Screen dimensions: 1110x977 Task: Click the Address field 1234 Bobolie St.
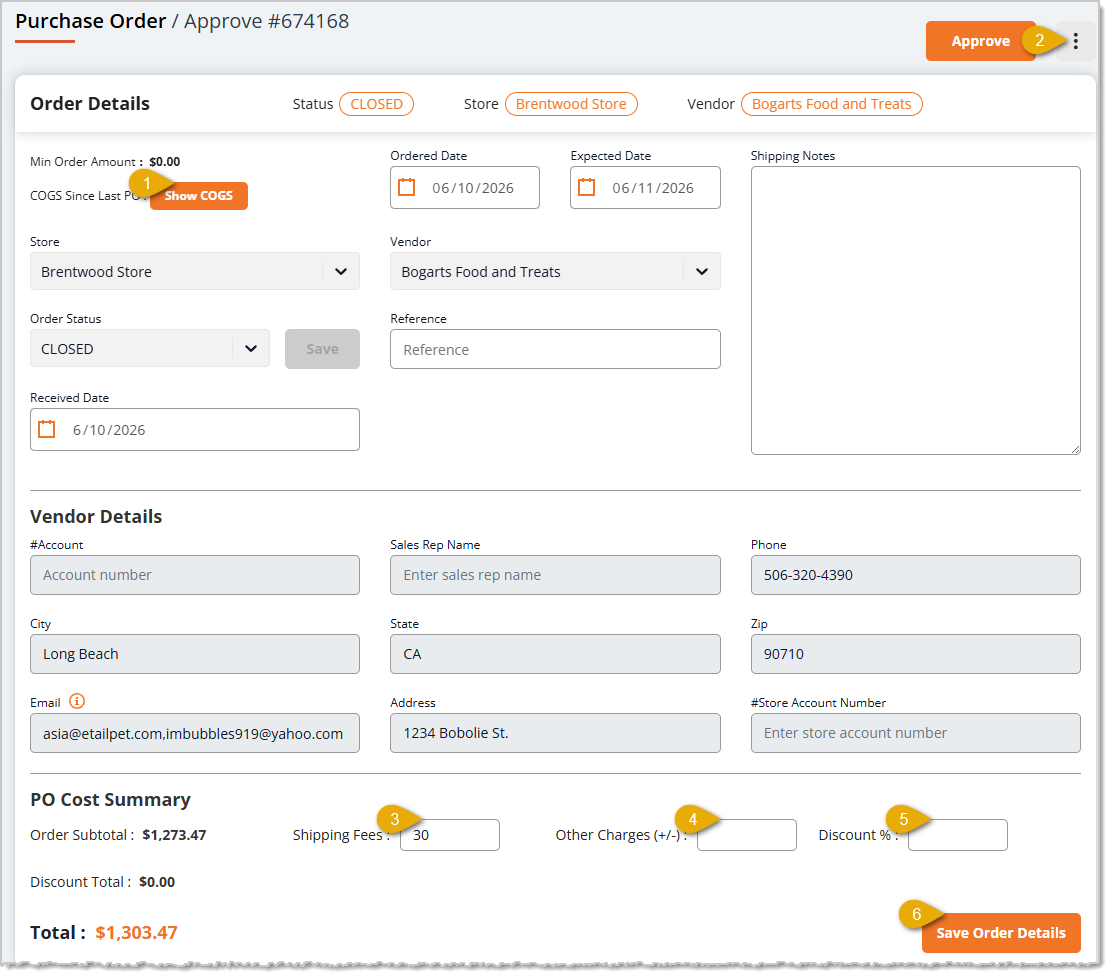click(555, 733)
